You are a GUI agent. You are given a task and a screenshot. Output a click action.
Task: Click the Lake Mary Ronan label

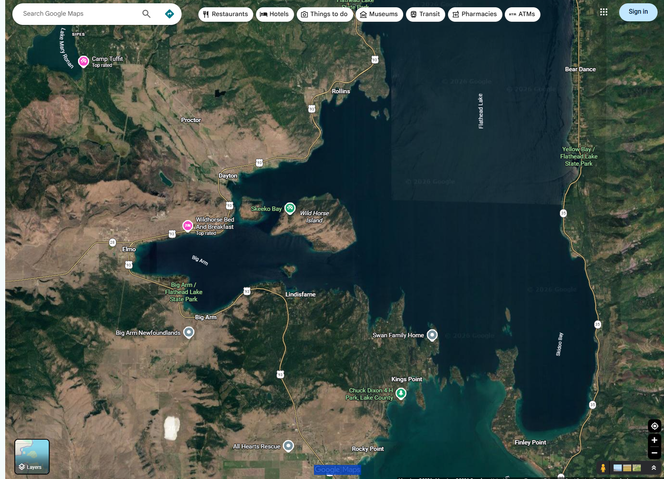pos(65,47)
